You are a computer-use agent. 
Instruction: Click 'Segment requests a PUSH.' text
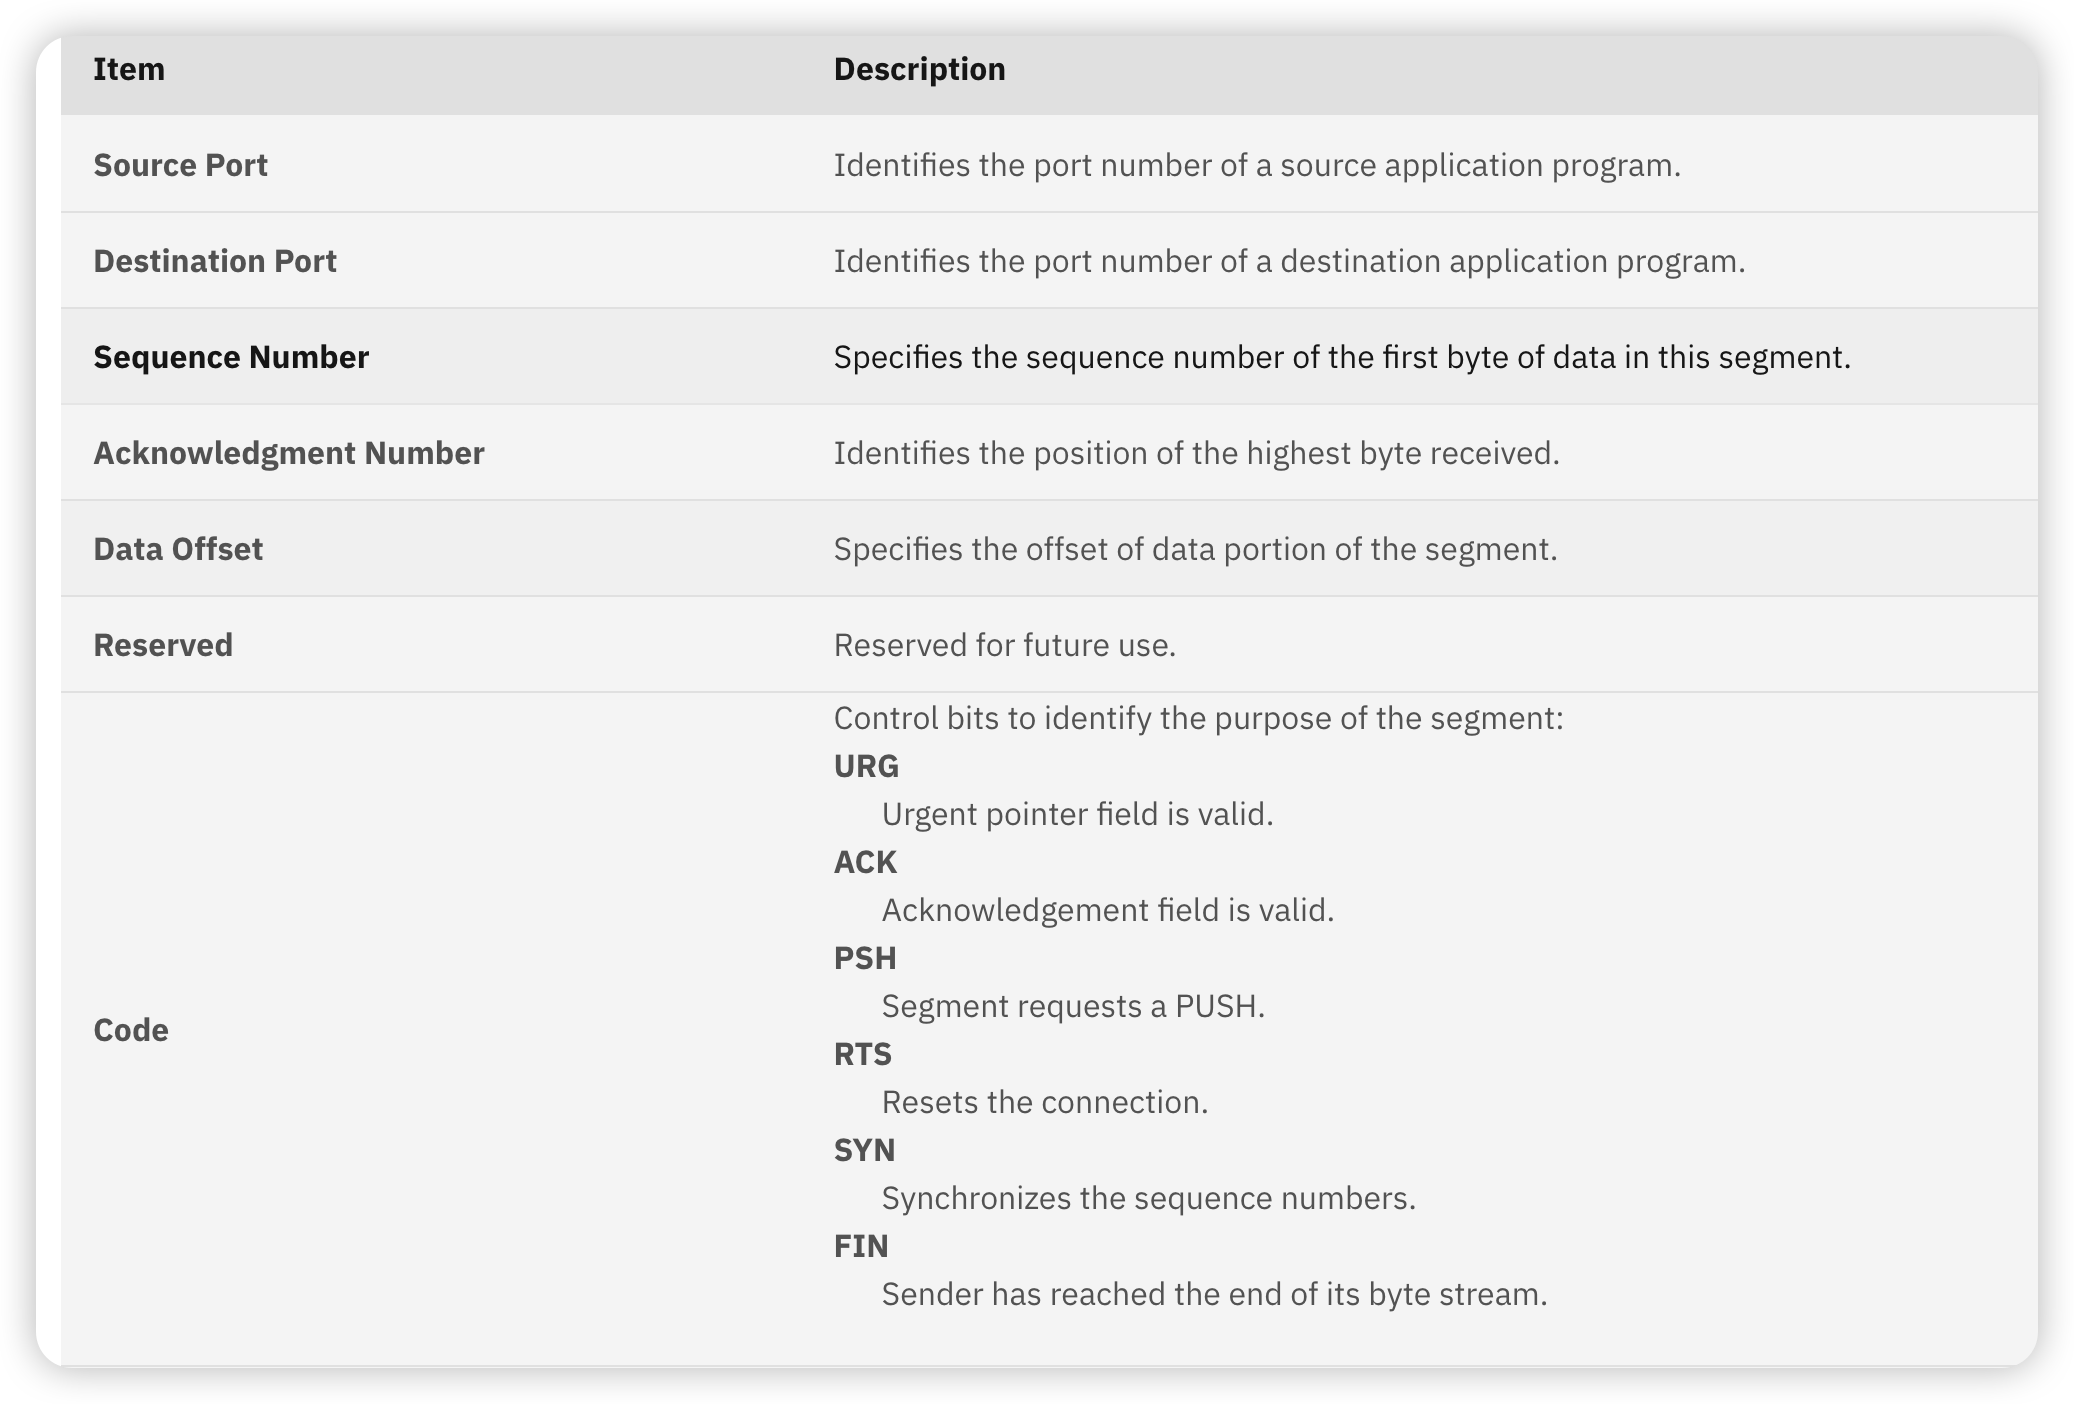1073,1006
